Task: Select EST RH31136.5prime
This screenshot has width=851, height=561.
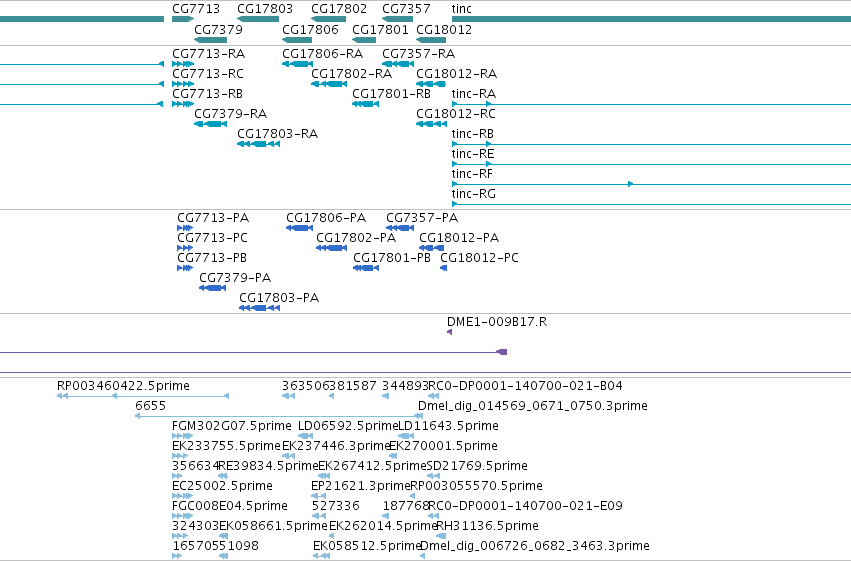Action: click(441, 537)
